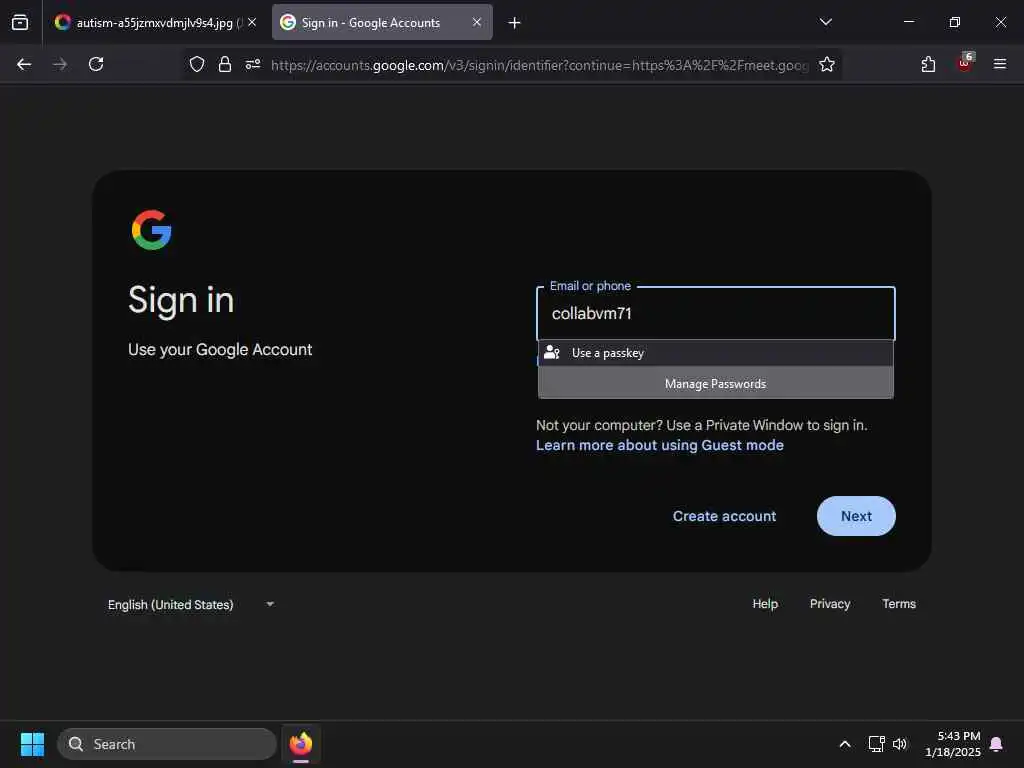Close the autism-a55jzmxvdmjlv9s4.jpg tab
This screenshot has height=768, width=1024.
click(x=252, y=22)
